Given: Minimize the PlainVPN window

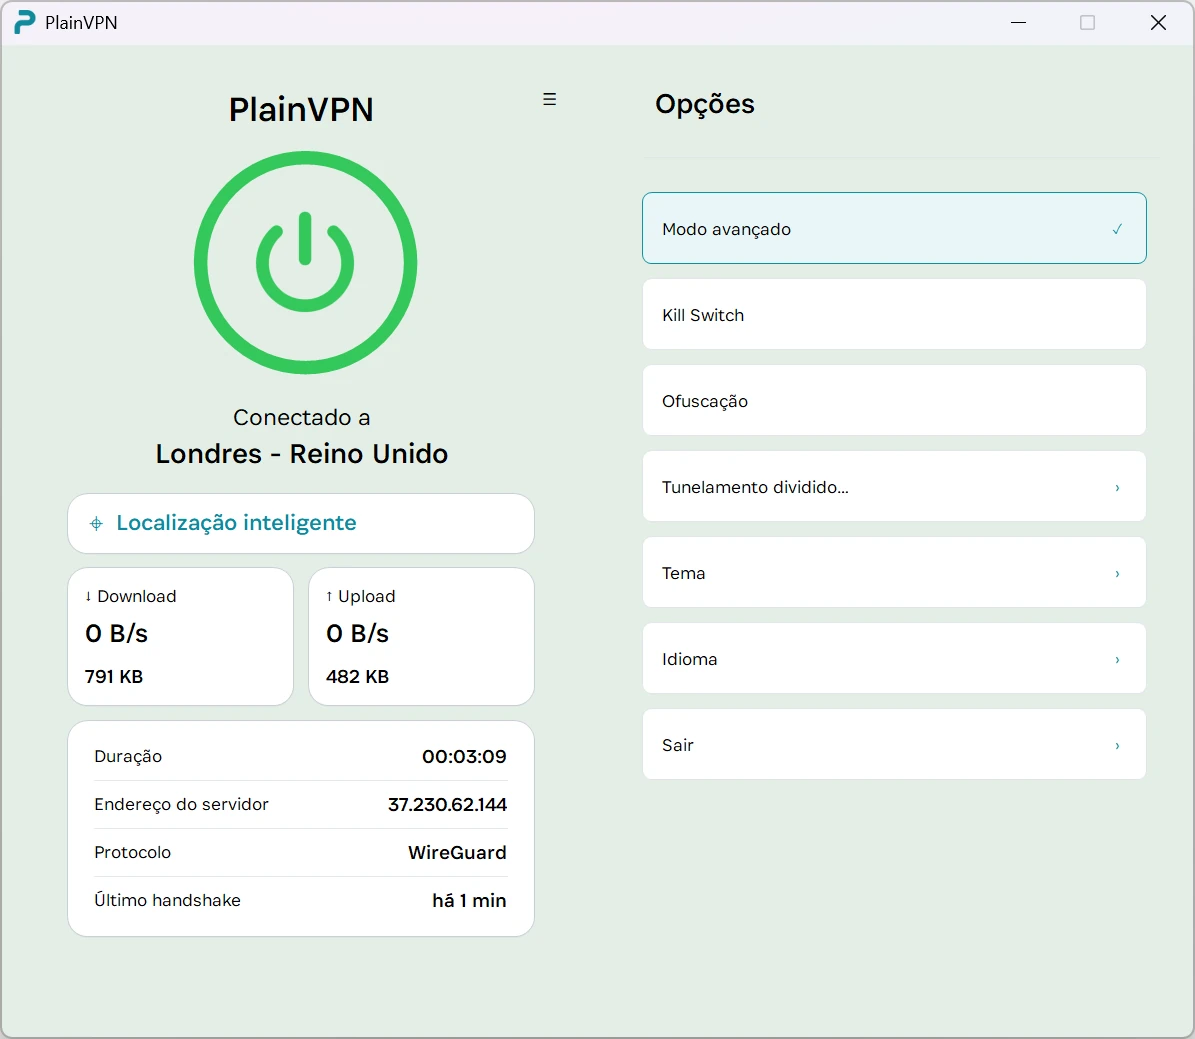Looking at the screenshot, I should pyautogui.click(x=1018, y=22).
